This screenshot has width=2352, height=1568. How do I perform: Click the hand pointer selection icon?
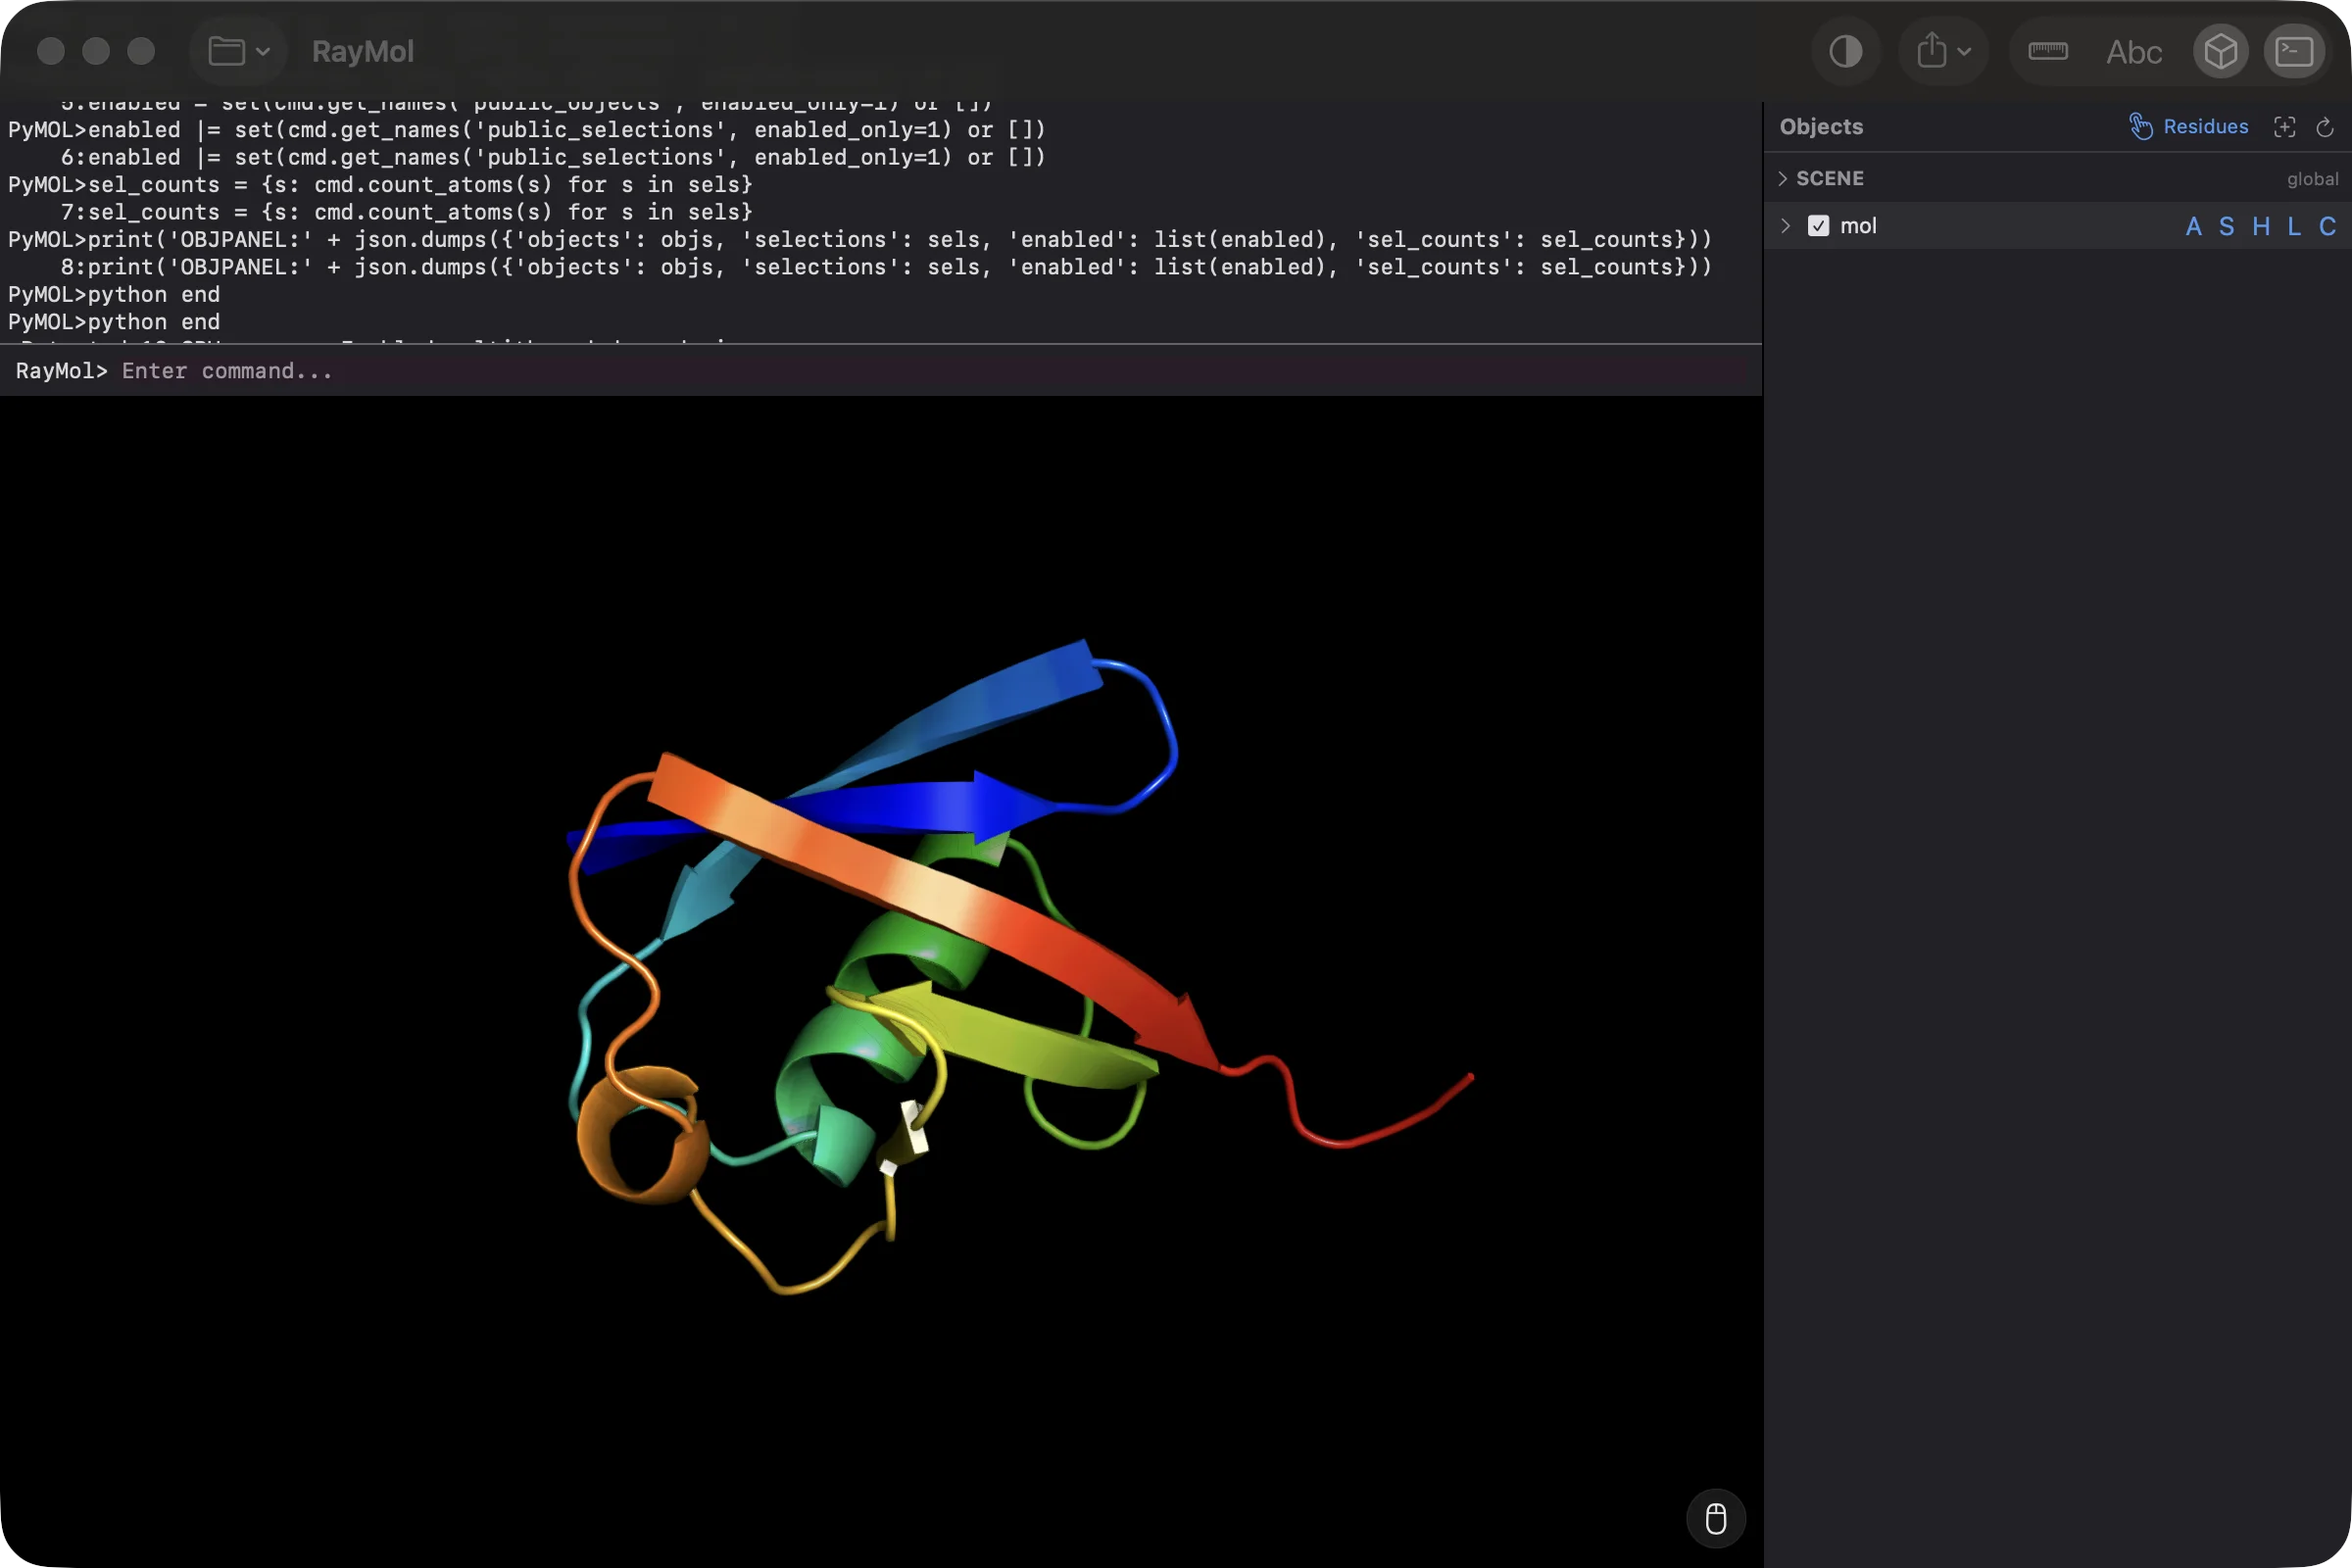[2141, 127]
